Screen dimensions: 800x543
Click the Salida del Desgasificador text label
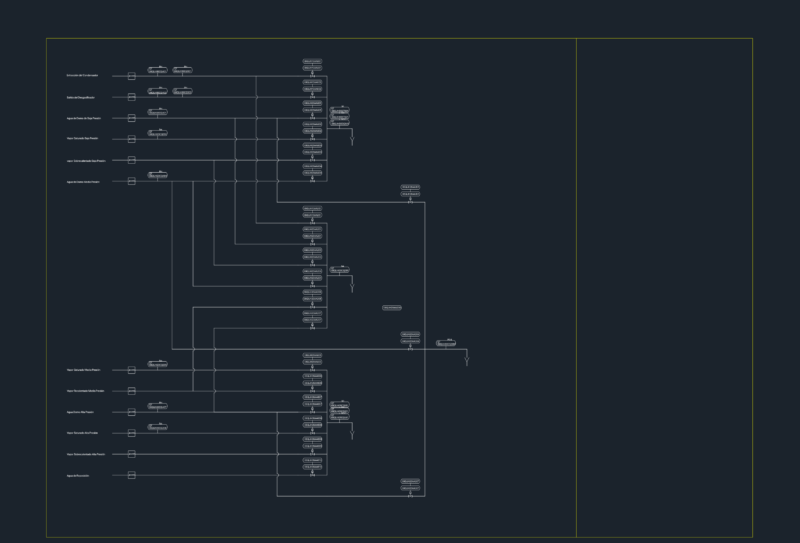[x=81, y=97]
